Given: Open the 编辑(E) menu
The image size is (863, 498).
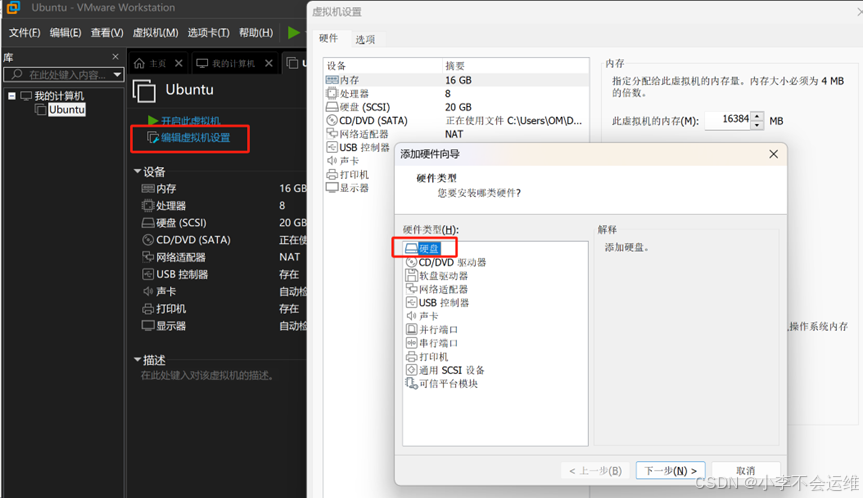Looking at the screenshot, I should tap(65, 32).
